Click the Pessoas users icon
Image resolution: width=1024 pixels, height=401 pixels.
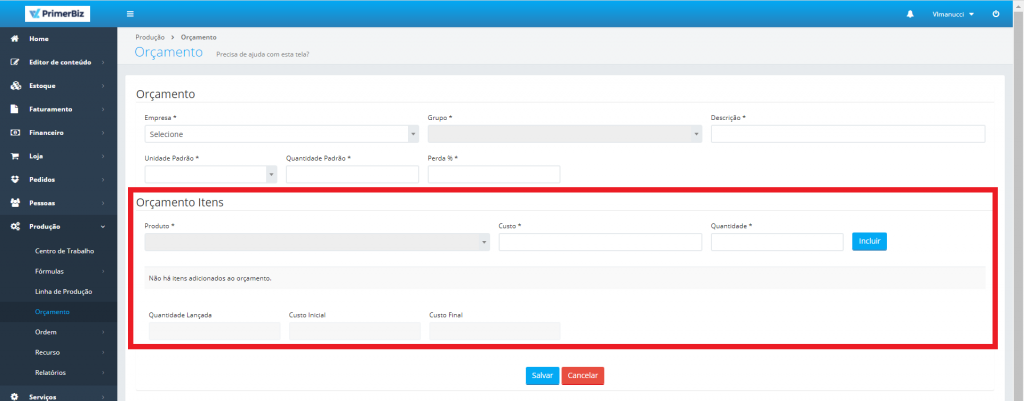15,203
